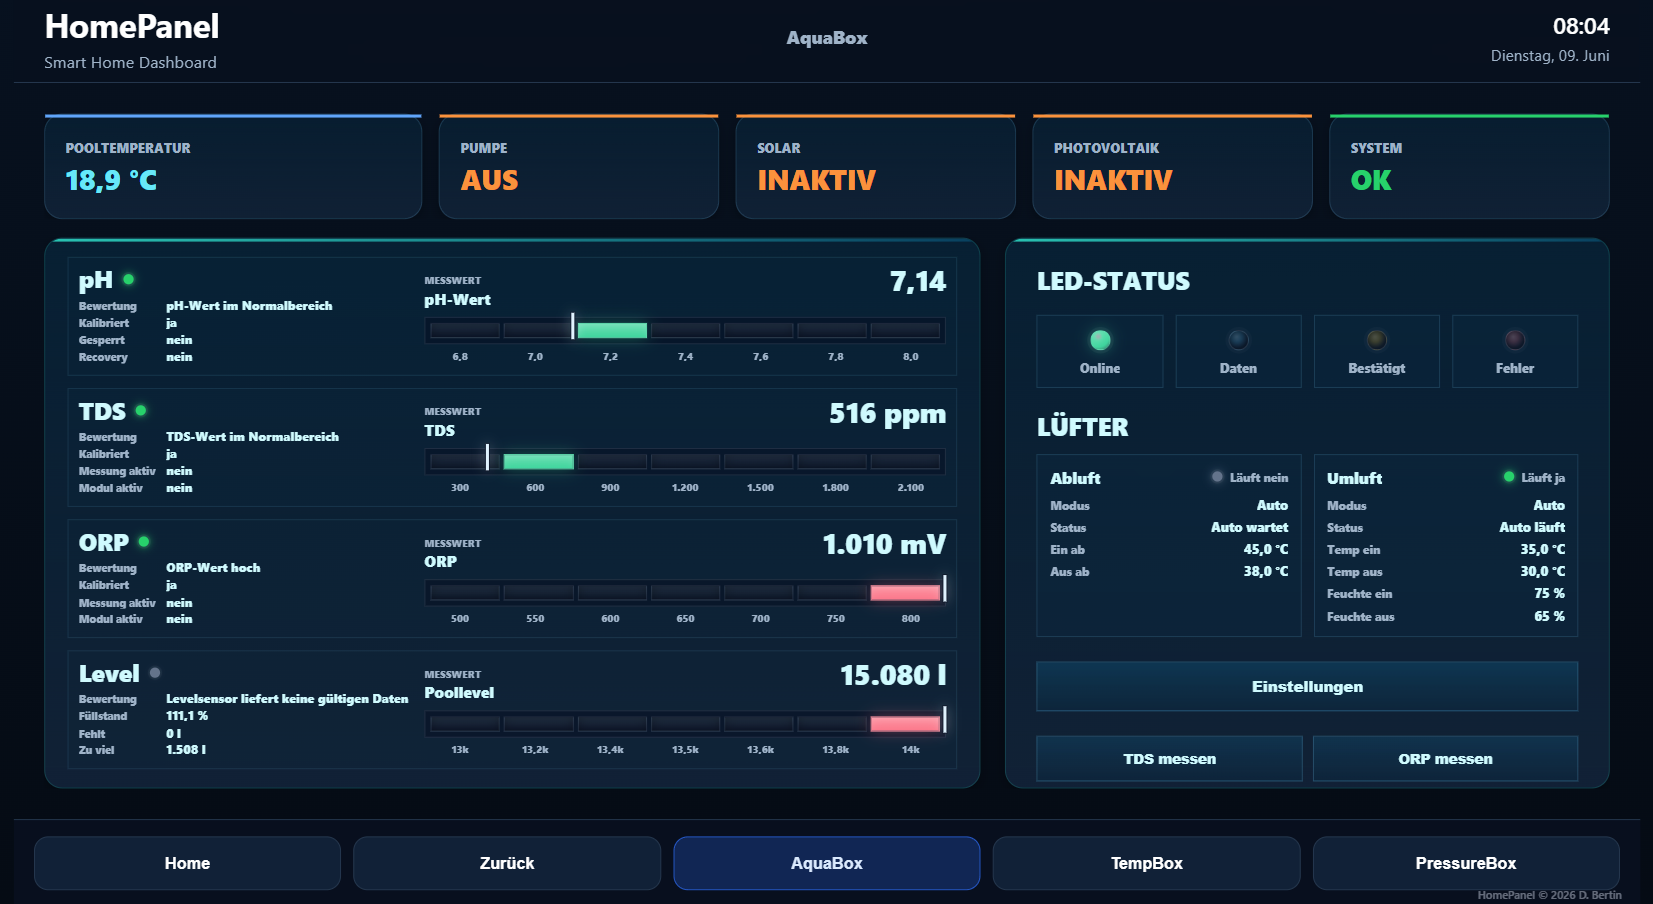Click the AquaBox header title
Viewport: 1653px width, 904px height.
[827, 38]
